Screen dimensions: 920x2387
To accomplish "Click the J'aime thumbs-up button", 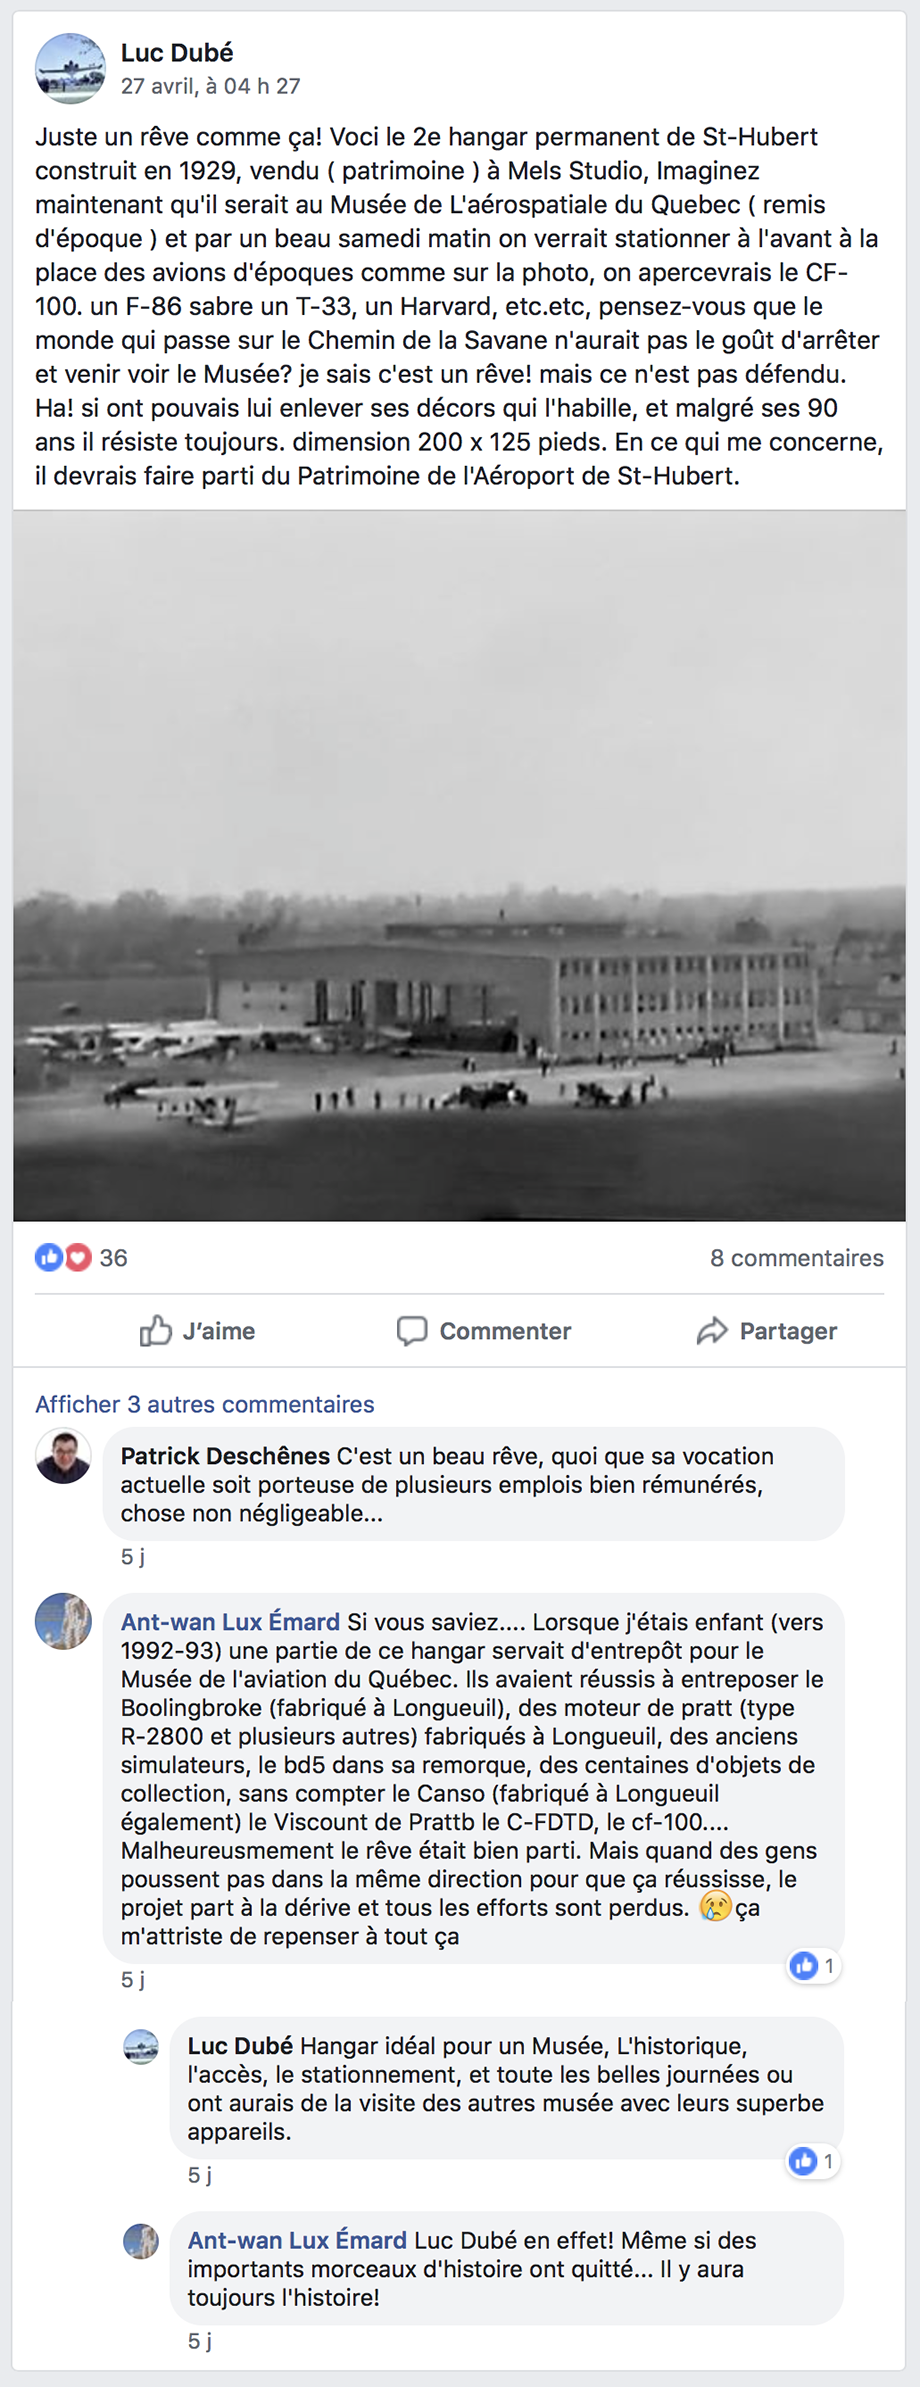I will tap(197, 1331).
